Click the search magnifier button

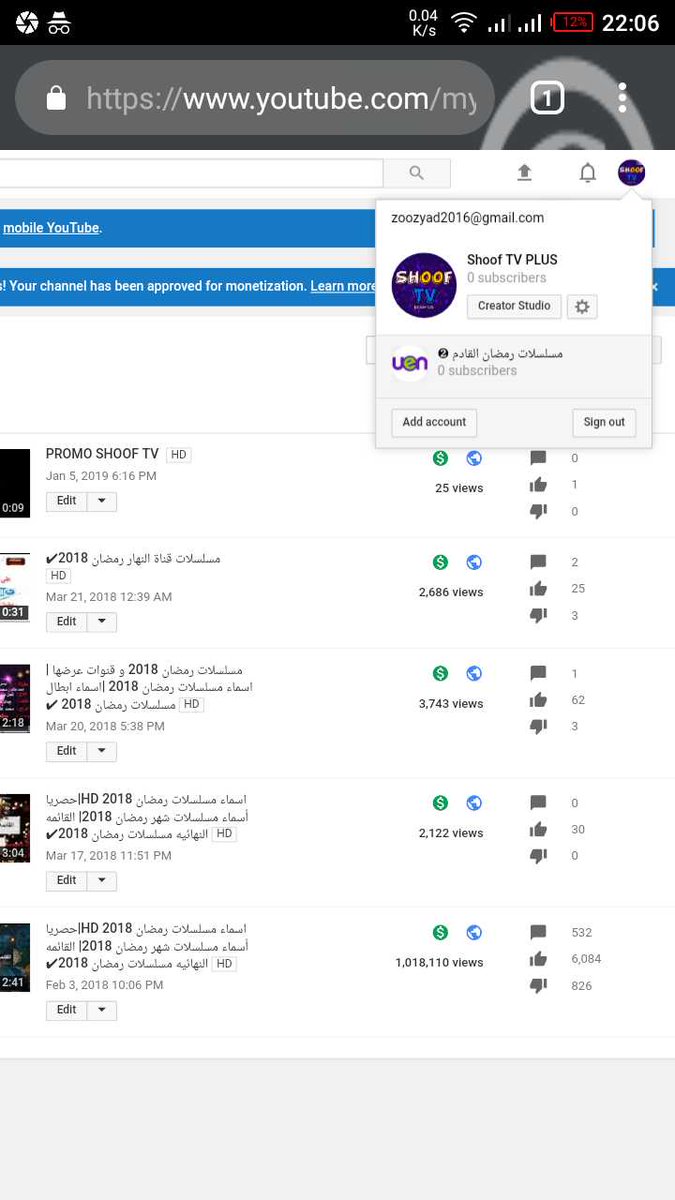[417, 173]
